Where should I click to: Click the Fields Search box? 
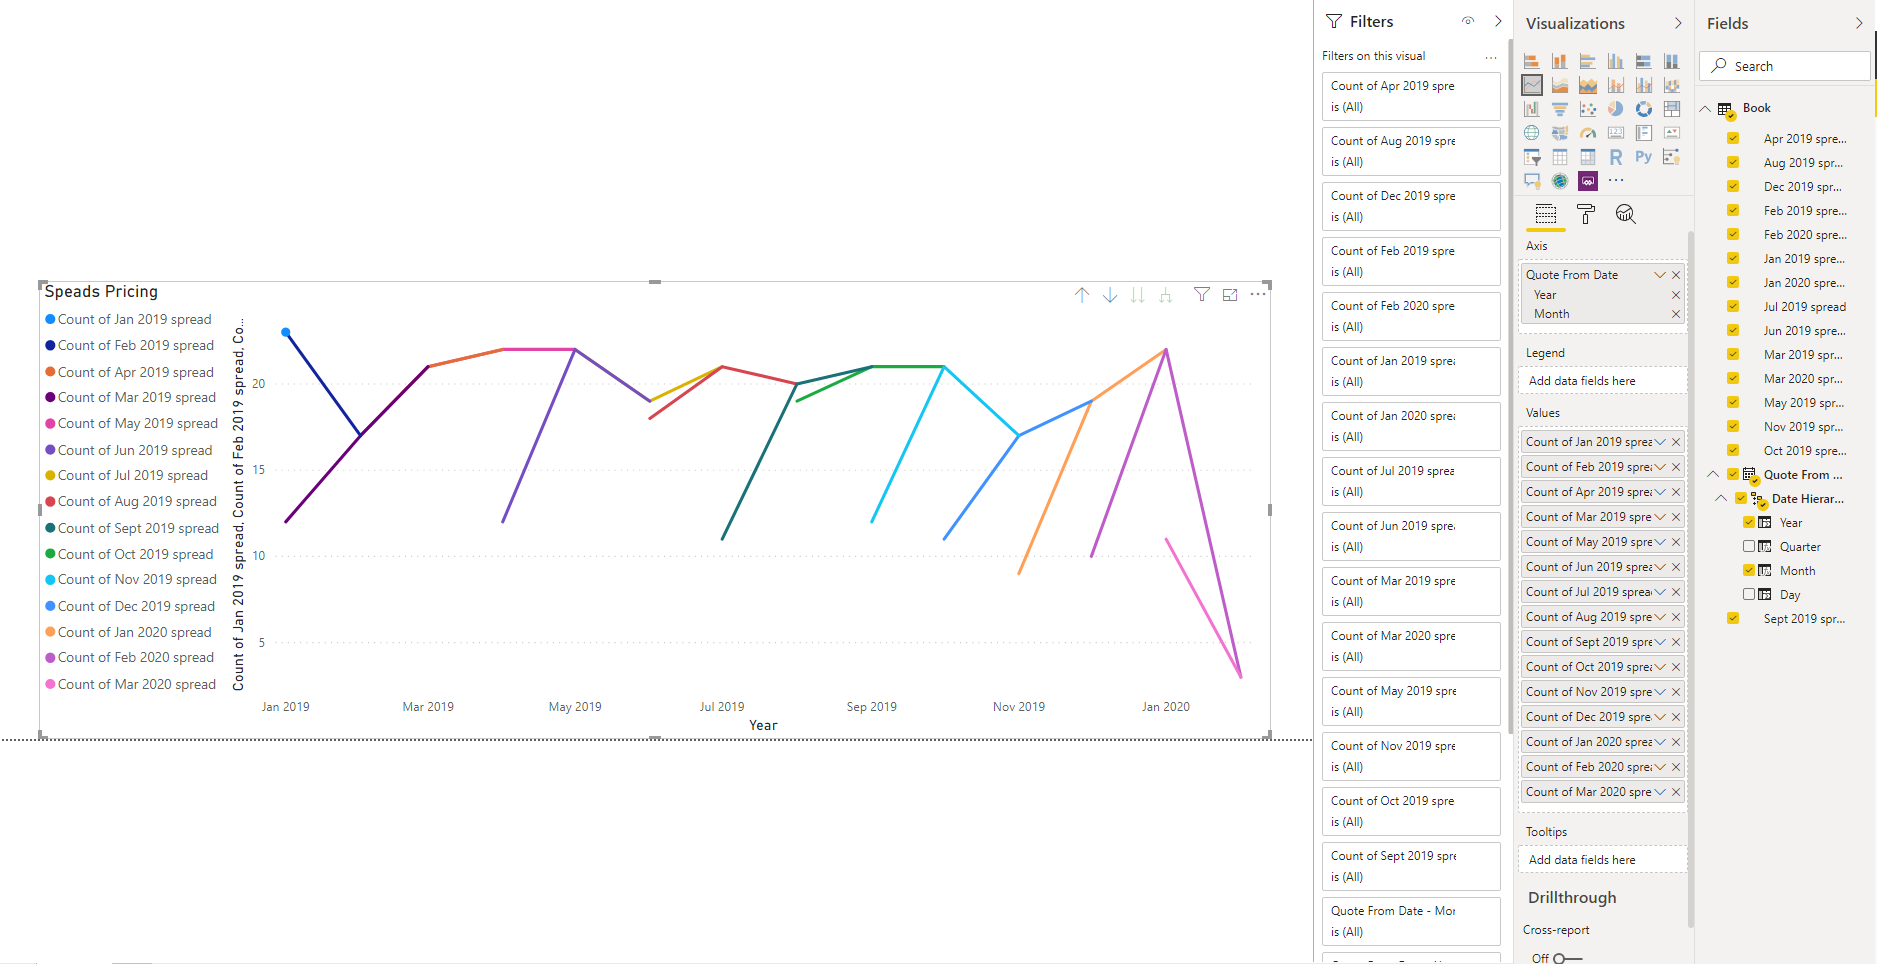click(x=1785, y=66)
